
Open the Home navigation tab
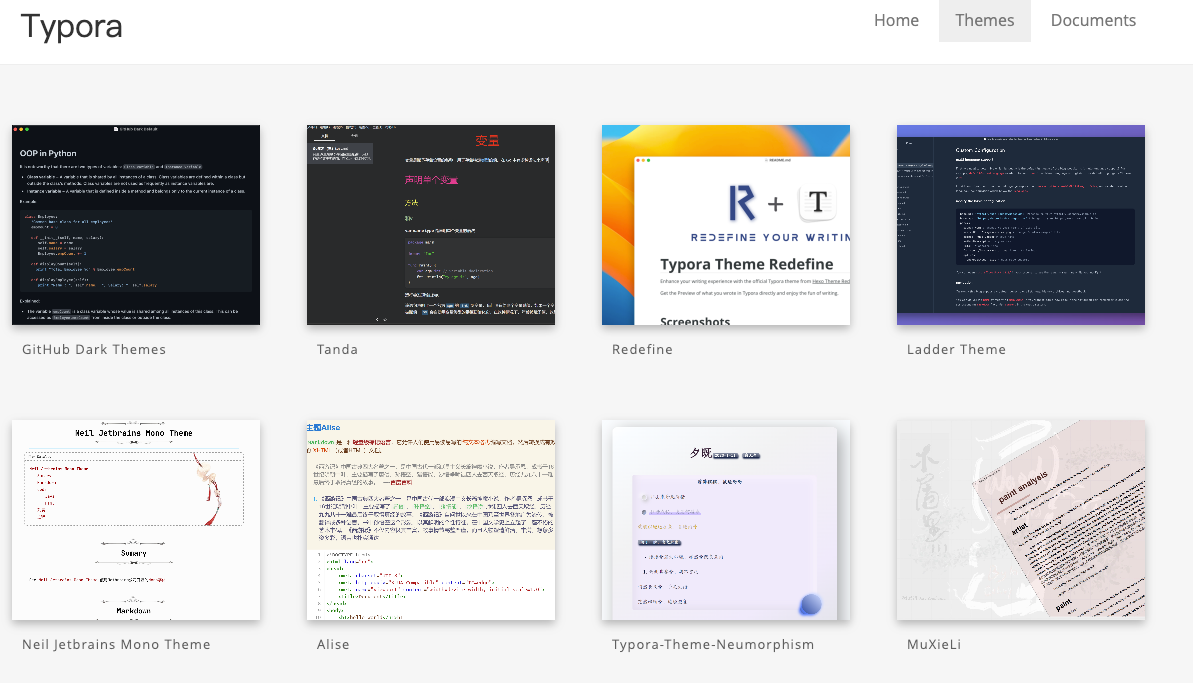click(x=896, y=20)
